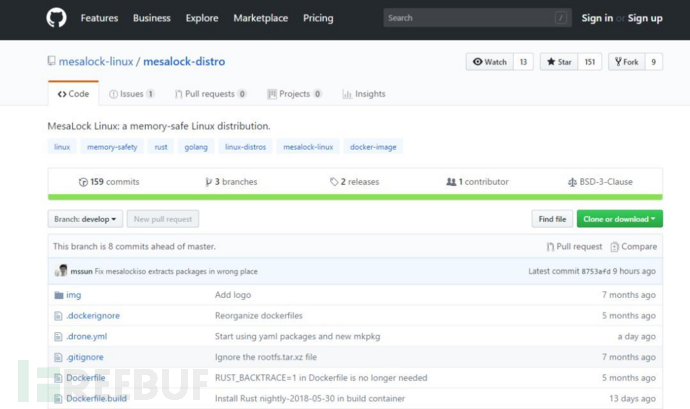Open the Pull requests tab
Screen dimensions: 690x409
point(210,94)
